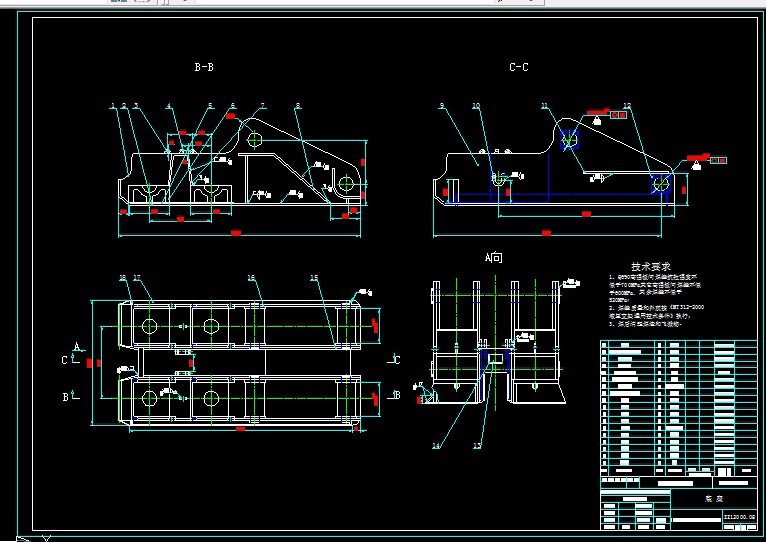Pick the right-side B section marker
Viewport: 766px width, 542px height.
pos(394,395)
